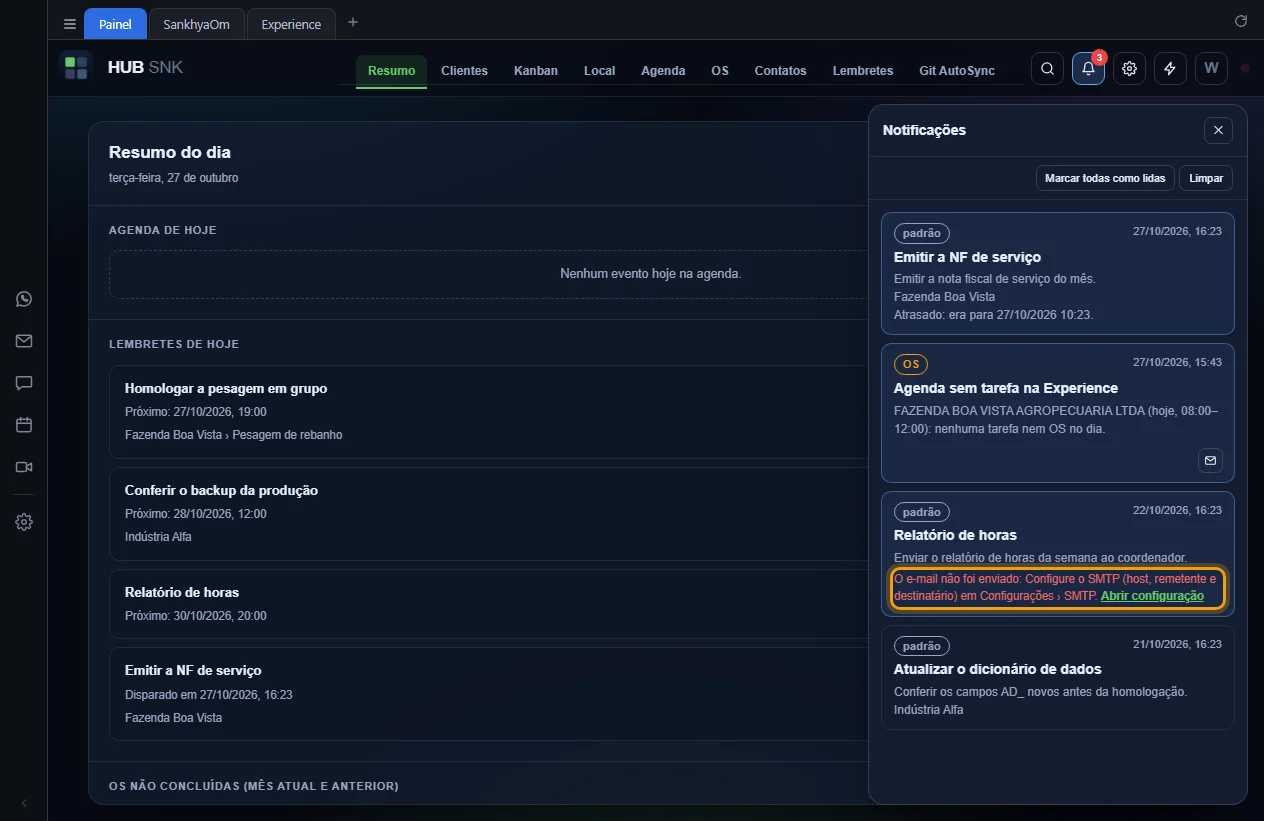1264x821 pixels.
Task: Open the Git AutoSync tab
Action: pos(957,71)
